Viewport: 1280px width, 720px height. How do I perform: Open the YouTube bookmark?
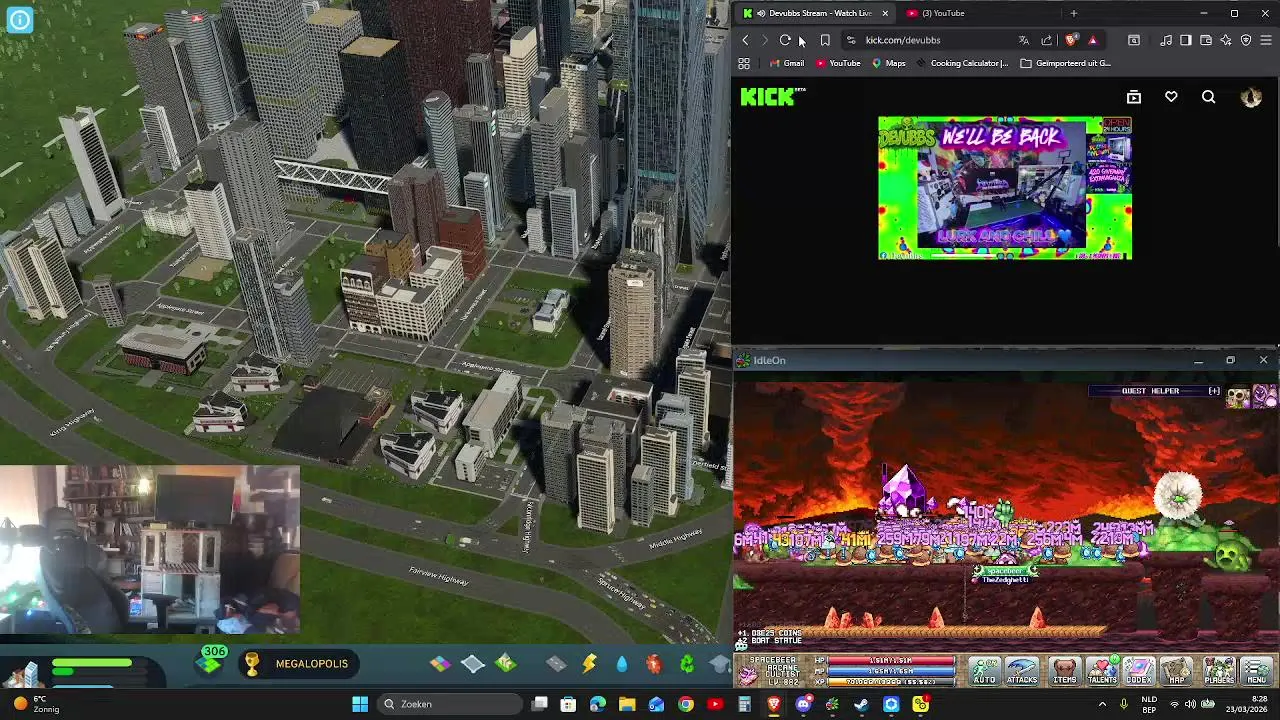click(838, 63)
